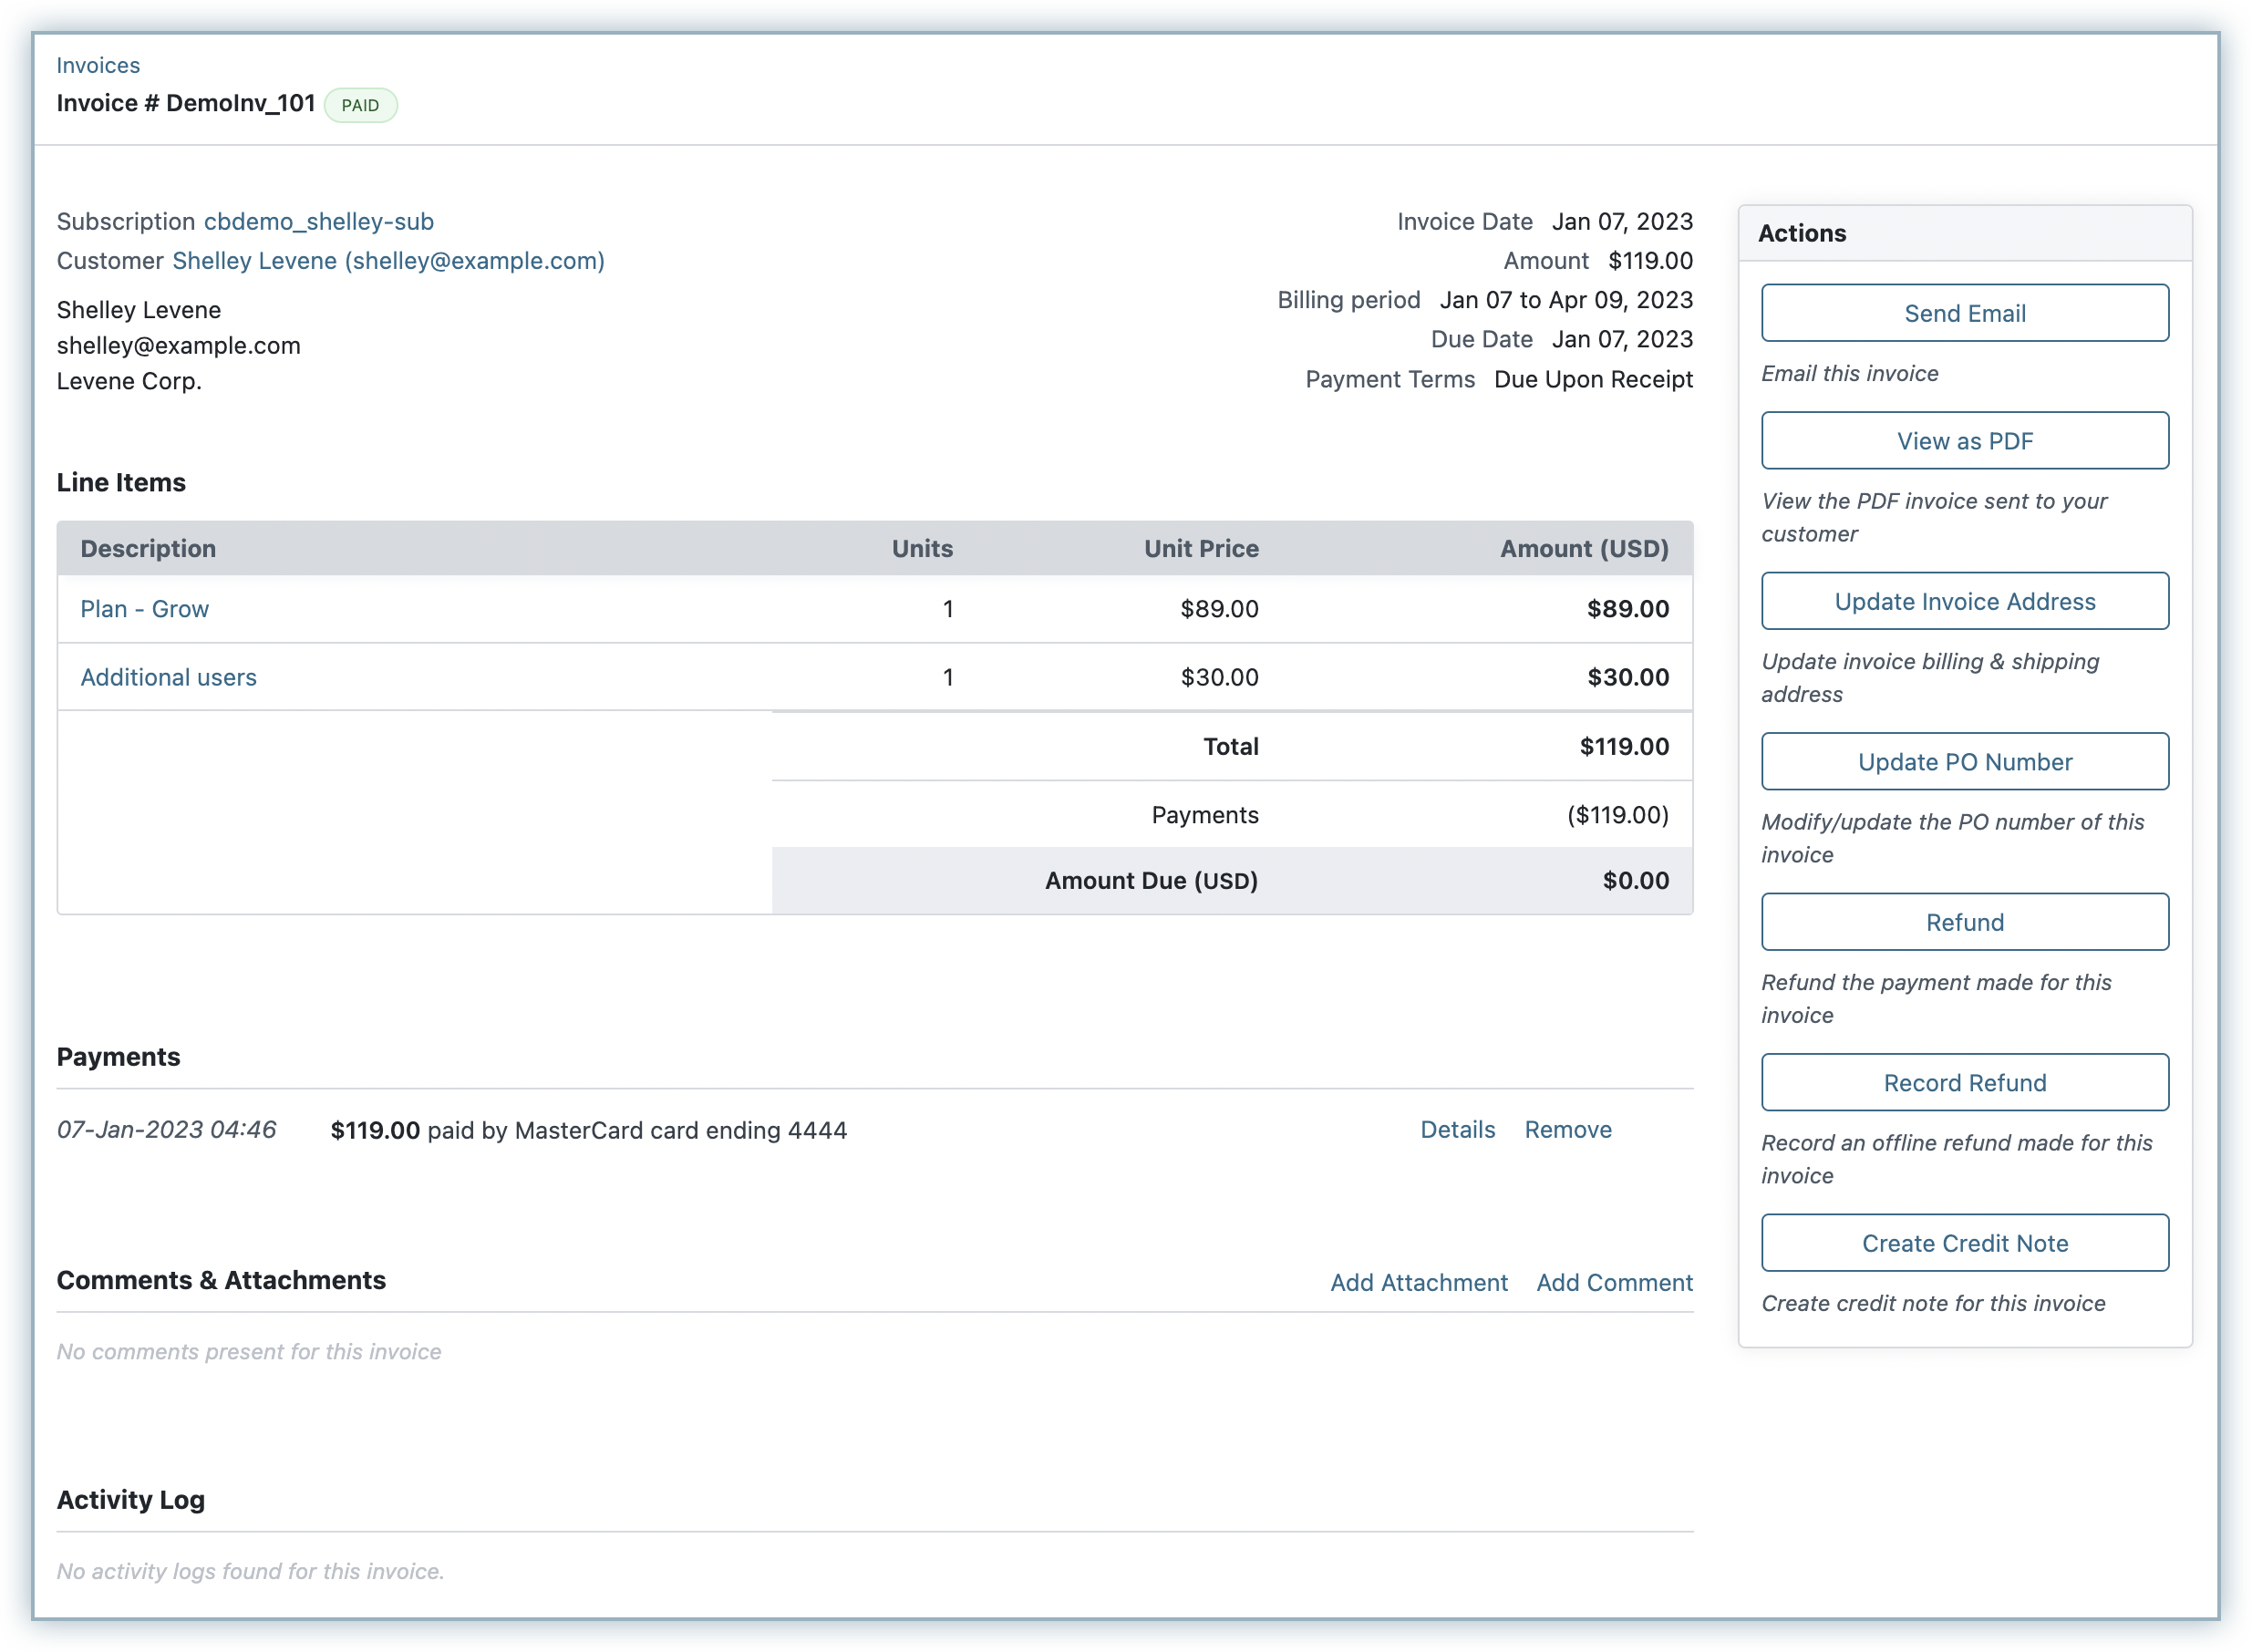Open customer Shelley Levene profile link

click(388, 261)
